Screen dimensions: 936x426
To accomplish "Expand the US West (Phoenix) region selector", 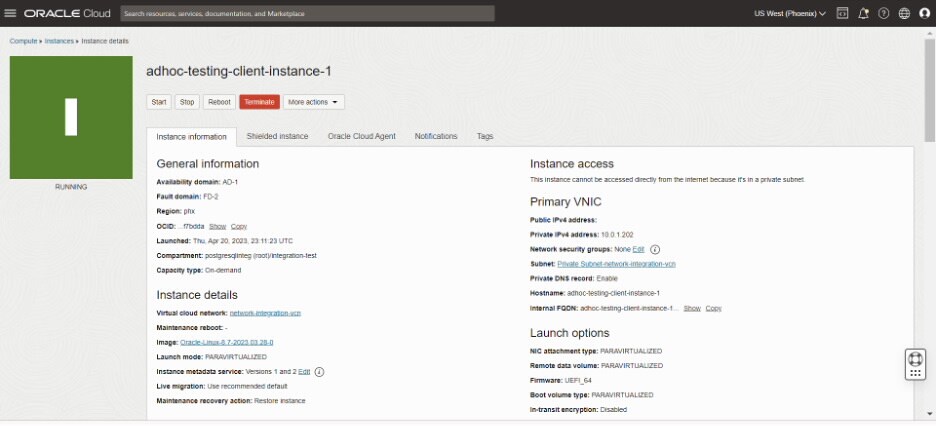I will pos(790,13).
